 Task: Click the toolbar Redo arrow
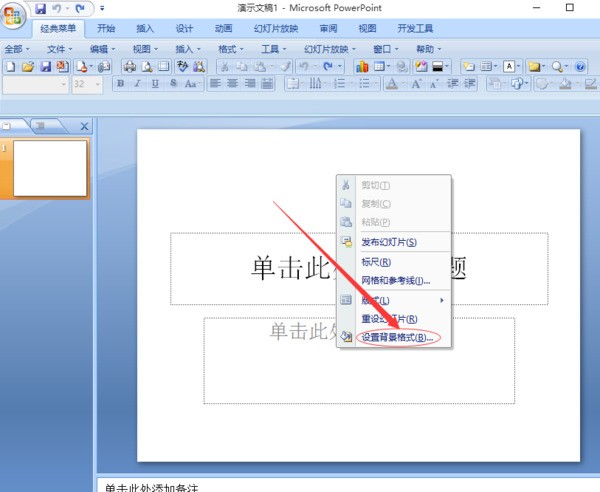point(328,67)
